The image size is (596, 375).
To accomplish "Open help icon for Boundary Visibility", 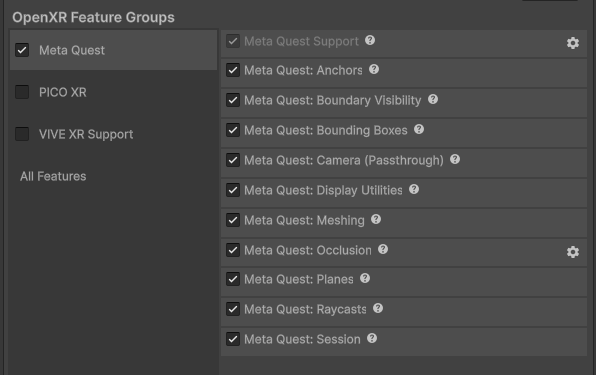I will [x=433, y=100].
